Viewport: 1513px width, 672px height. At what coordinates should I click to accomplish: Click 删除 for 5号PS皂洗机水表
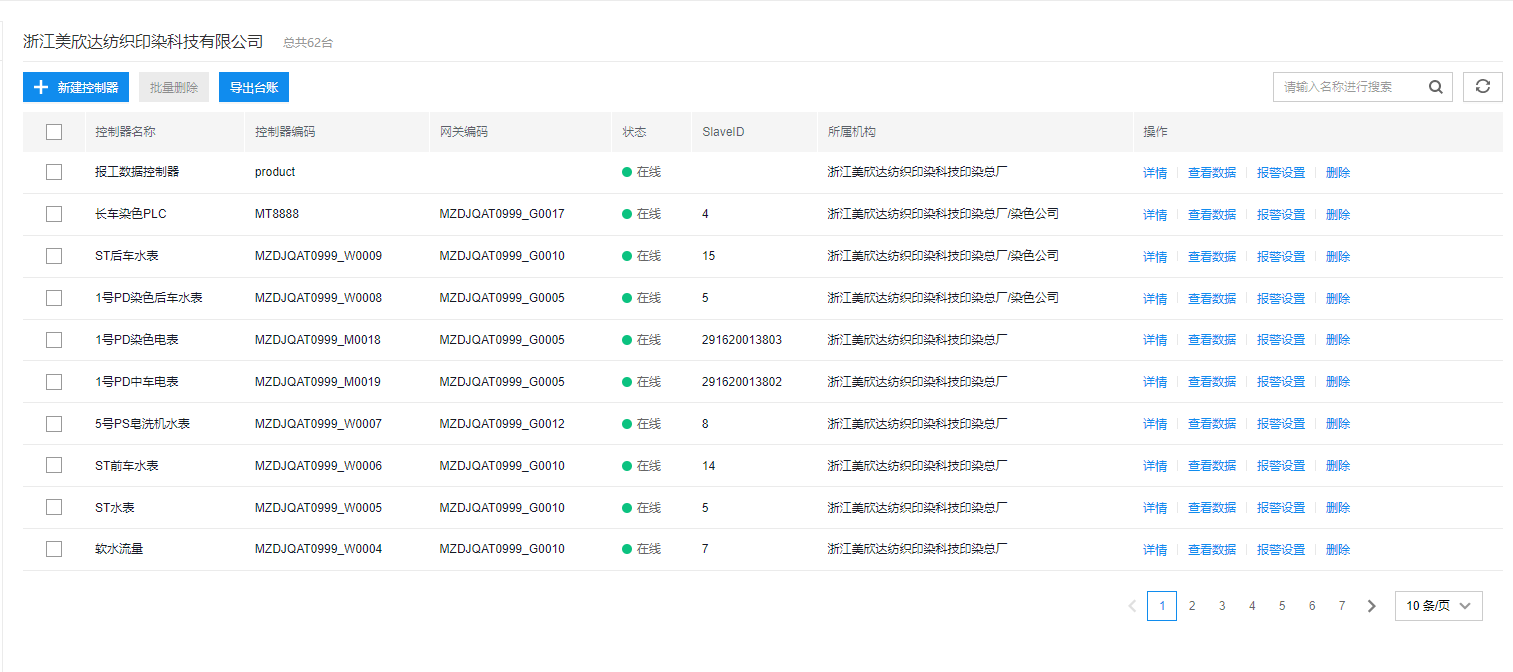coord(1338,424)
